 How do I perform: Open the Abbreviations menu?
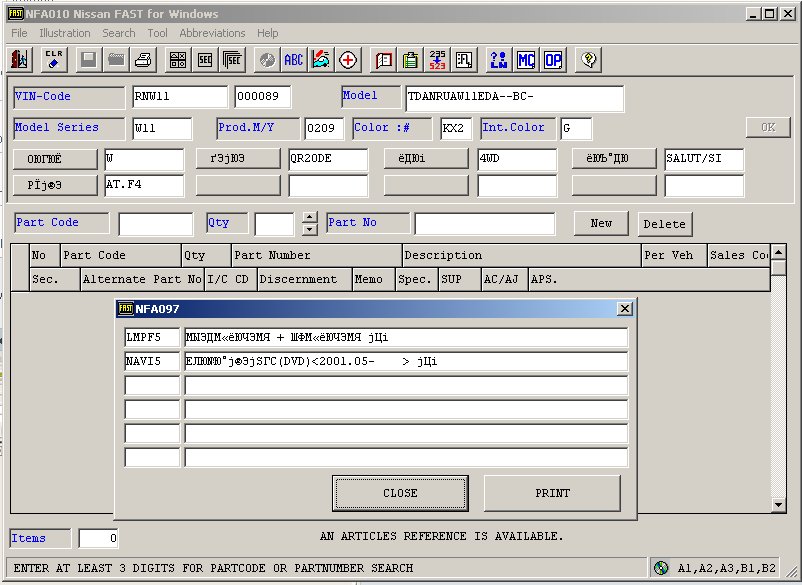[x=212, y=33]
